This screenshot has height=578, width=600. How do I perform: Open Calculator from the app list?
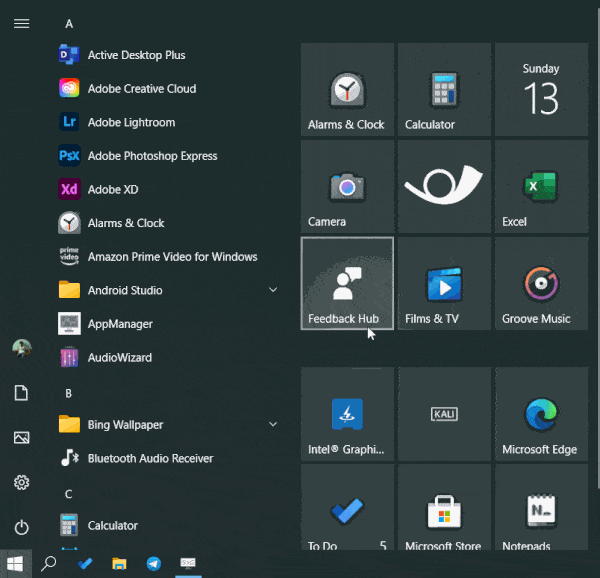[168, 526]
